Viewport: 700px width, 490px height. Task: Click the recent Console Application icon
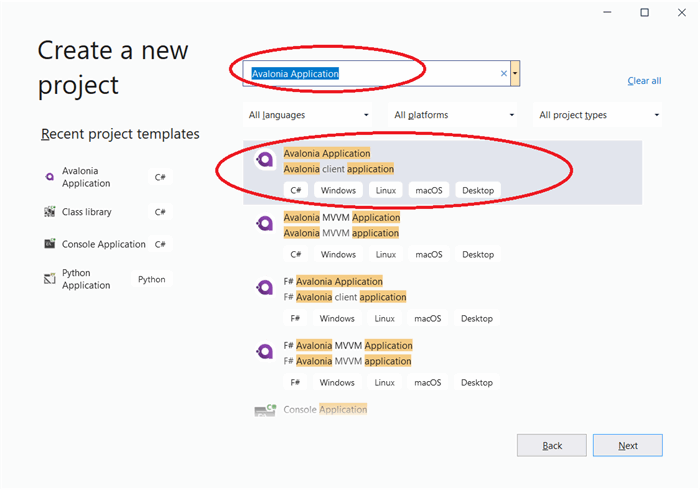tap(50, 244)
